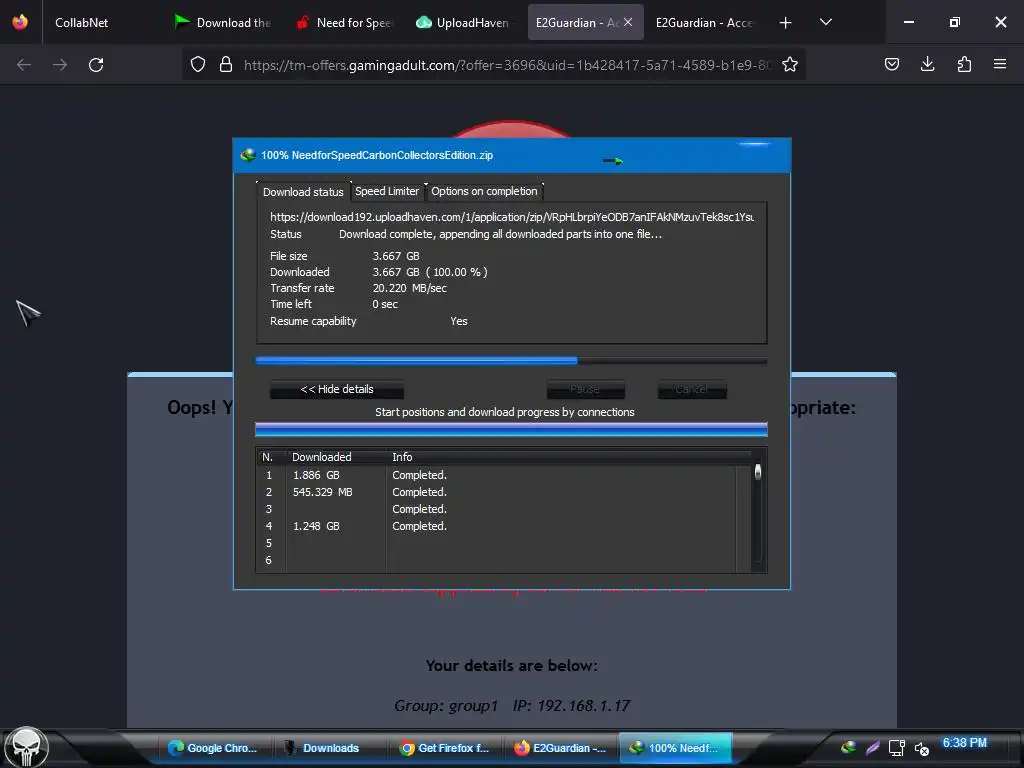Select connection row 1 with 1.886 GB
The height and width of the screenshot is (768, 1024).
pos(503,475)
